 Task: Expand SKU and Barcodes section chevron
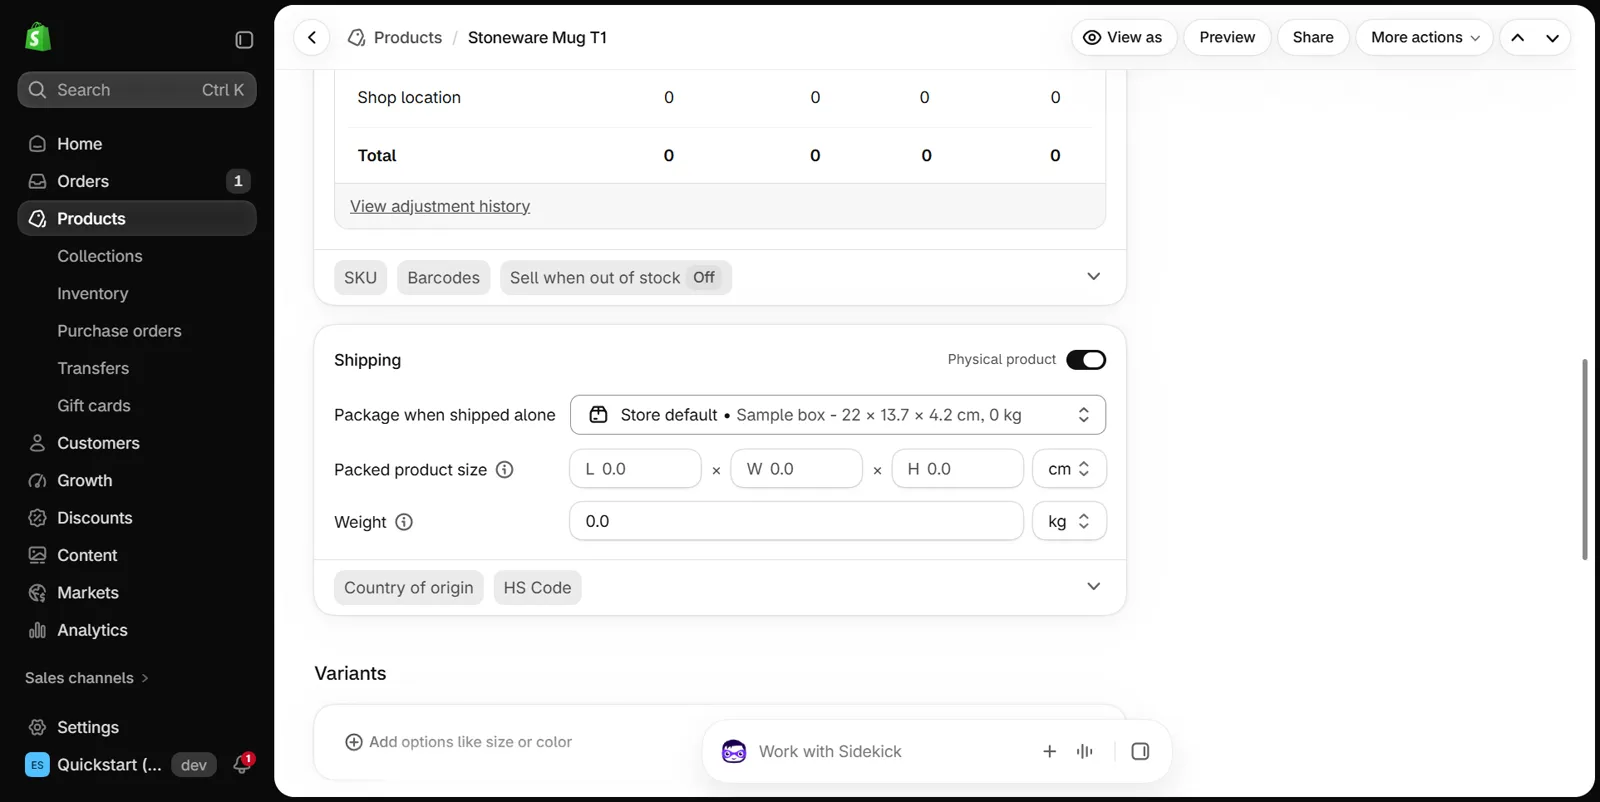pyautogui.click(x=1094, y=277)
